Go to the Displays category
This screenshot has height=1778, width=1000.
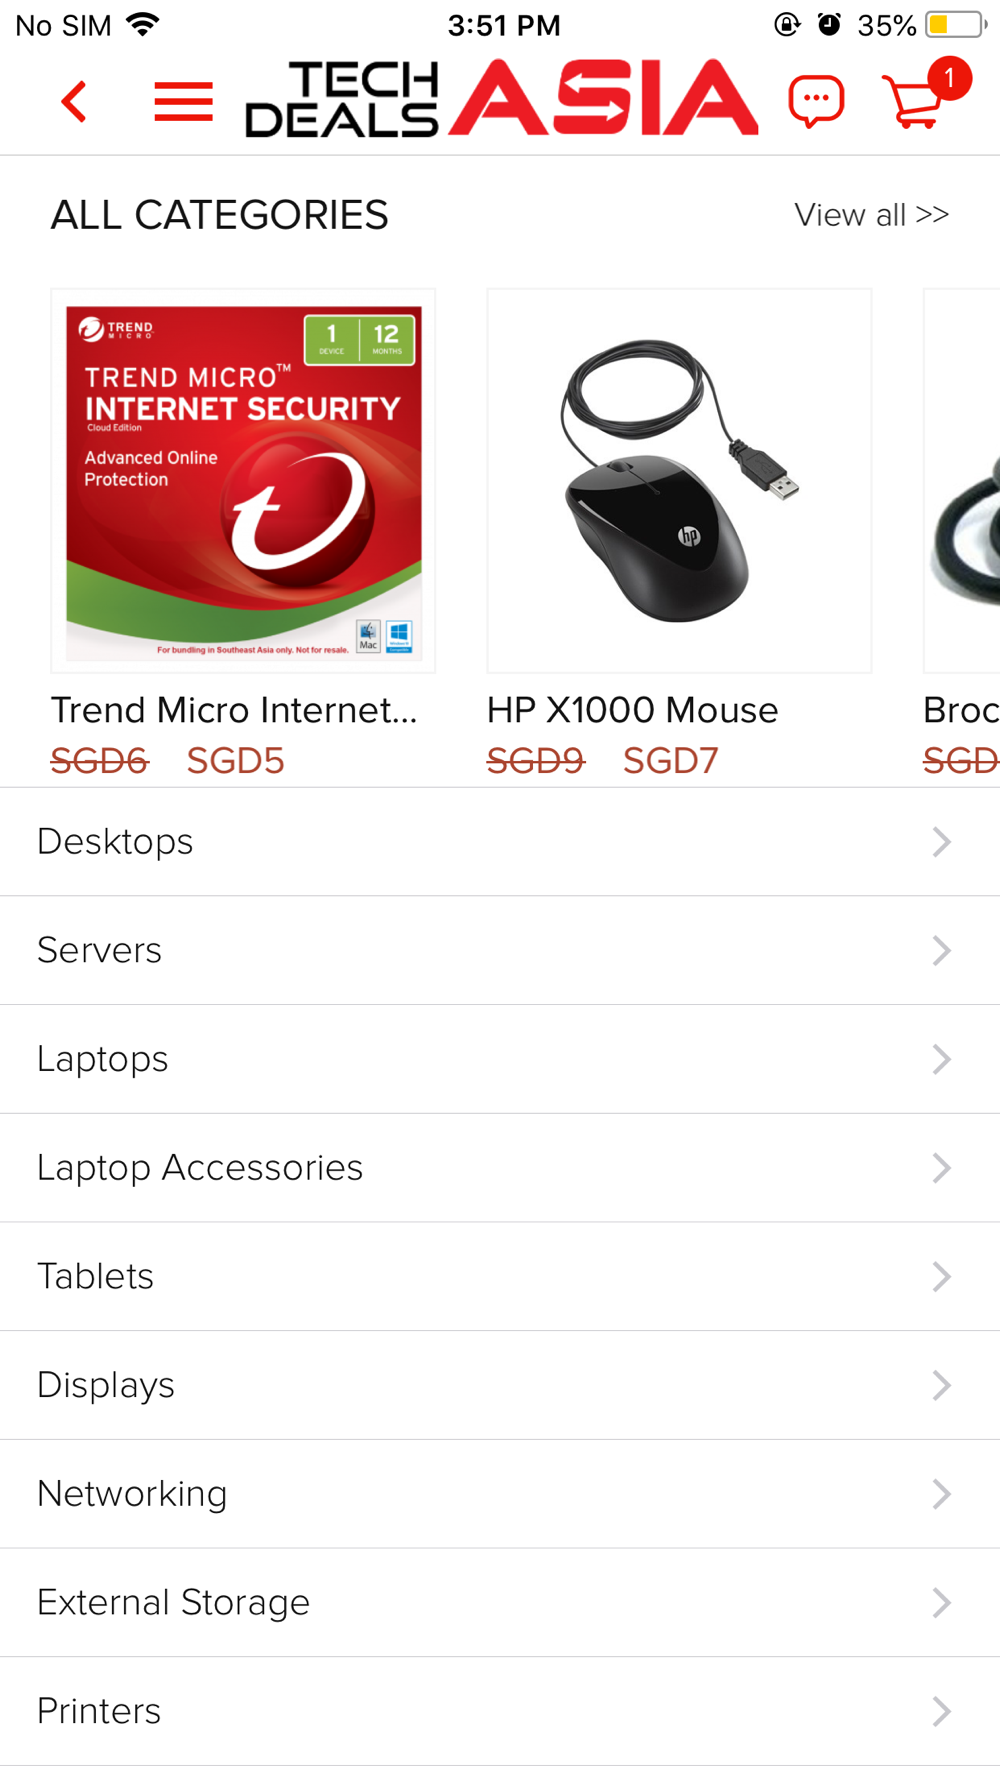point(500,1386)
